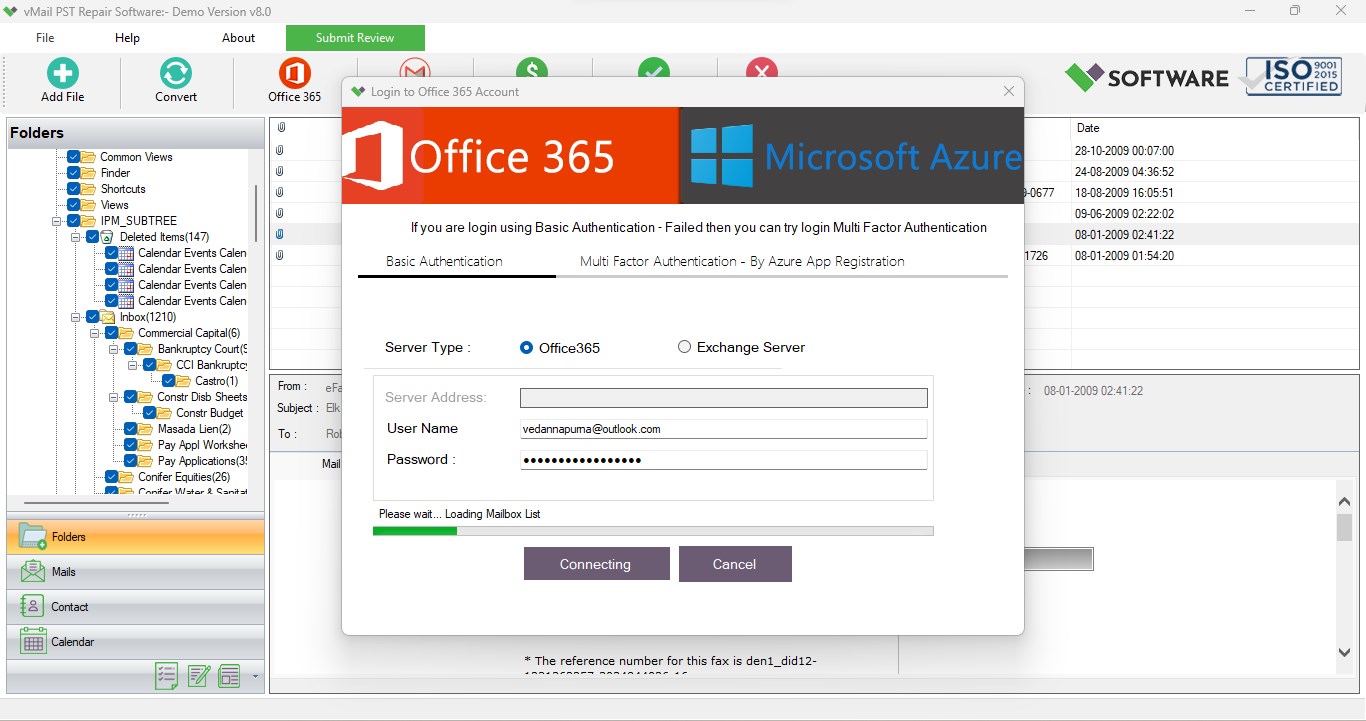The image size is (1366, 721).
Task: Toggle the Inbox(1210) checkbox
Action: click(x=92, y=317)
